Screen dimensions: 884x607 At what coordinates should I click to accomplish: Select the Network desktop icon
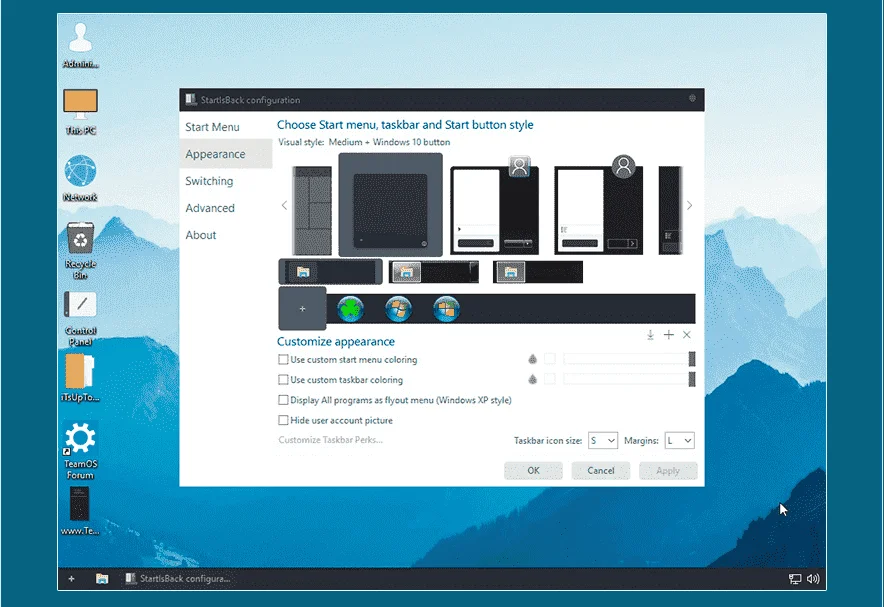coord(80,178)
